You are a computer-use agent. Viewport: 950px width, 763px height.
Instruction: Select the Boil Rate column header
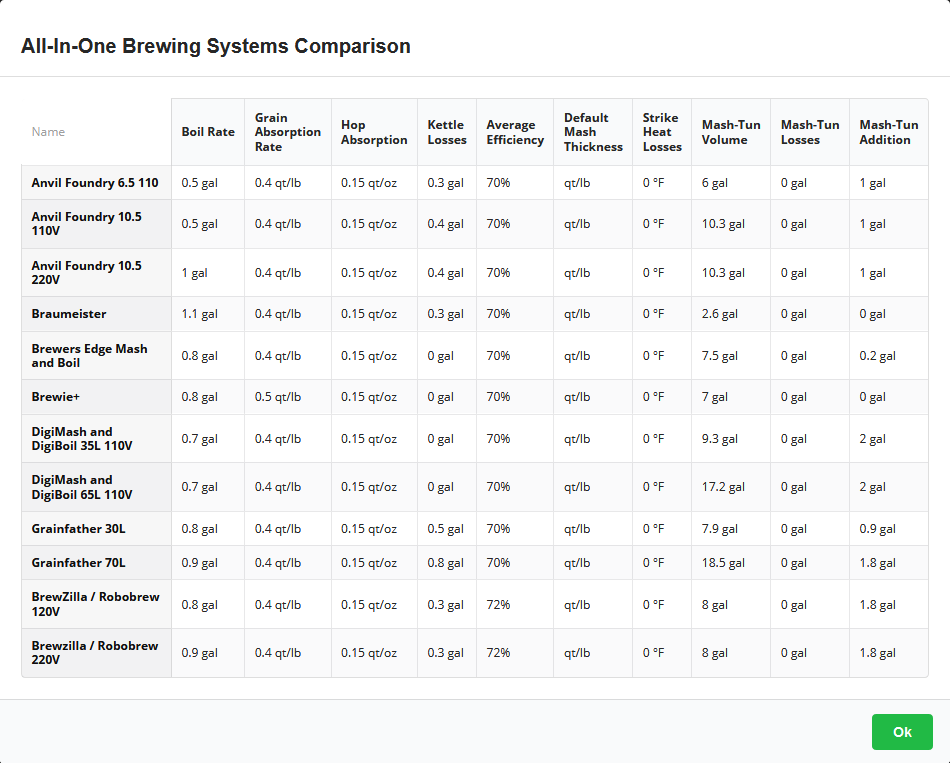[x=208, y=132]
